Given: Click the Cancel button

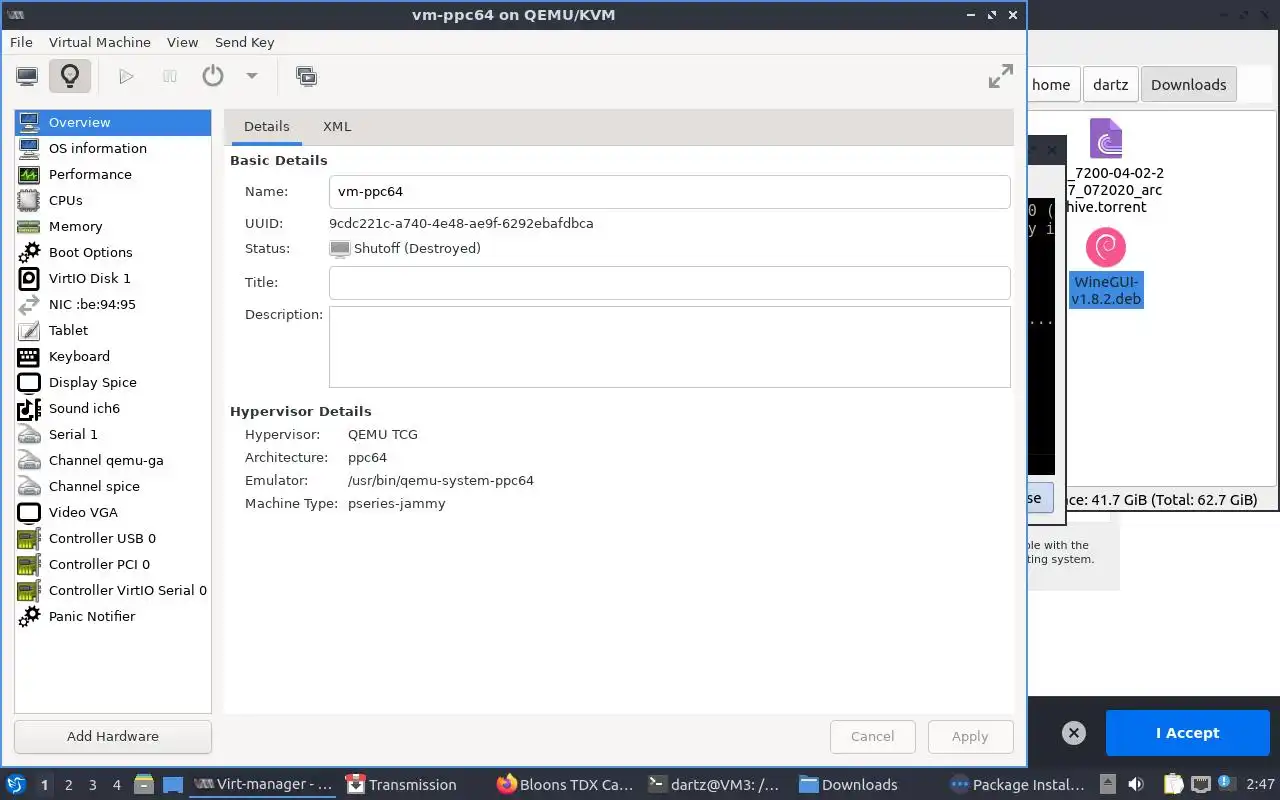Looking at the screenshot, I should pos(872,736).
